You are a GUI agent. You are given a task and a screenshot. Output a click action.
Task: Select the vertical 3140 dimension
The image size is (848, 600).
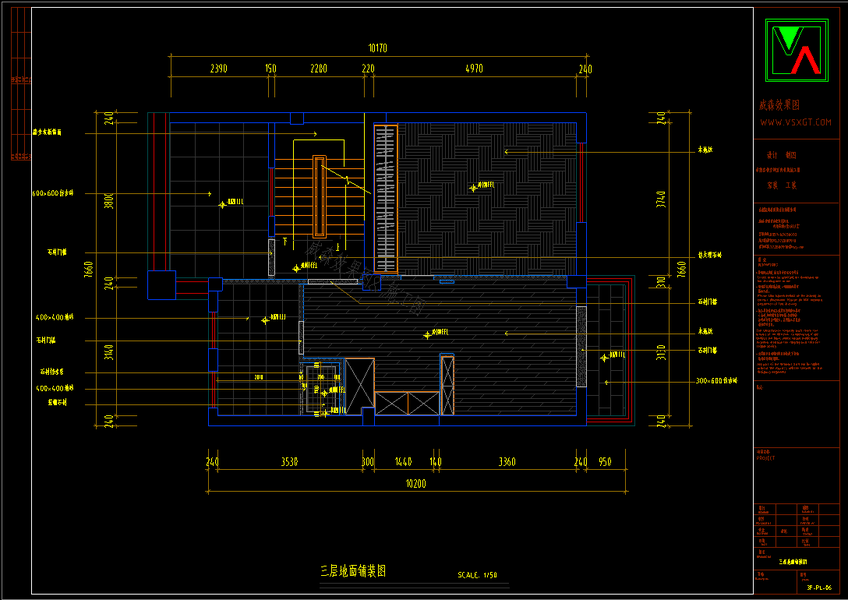click(109, 352)
